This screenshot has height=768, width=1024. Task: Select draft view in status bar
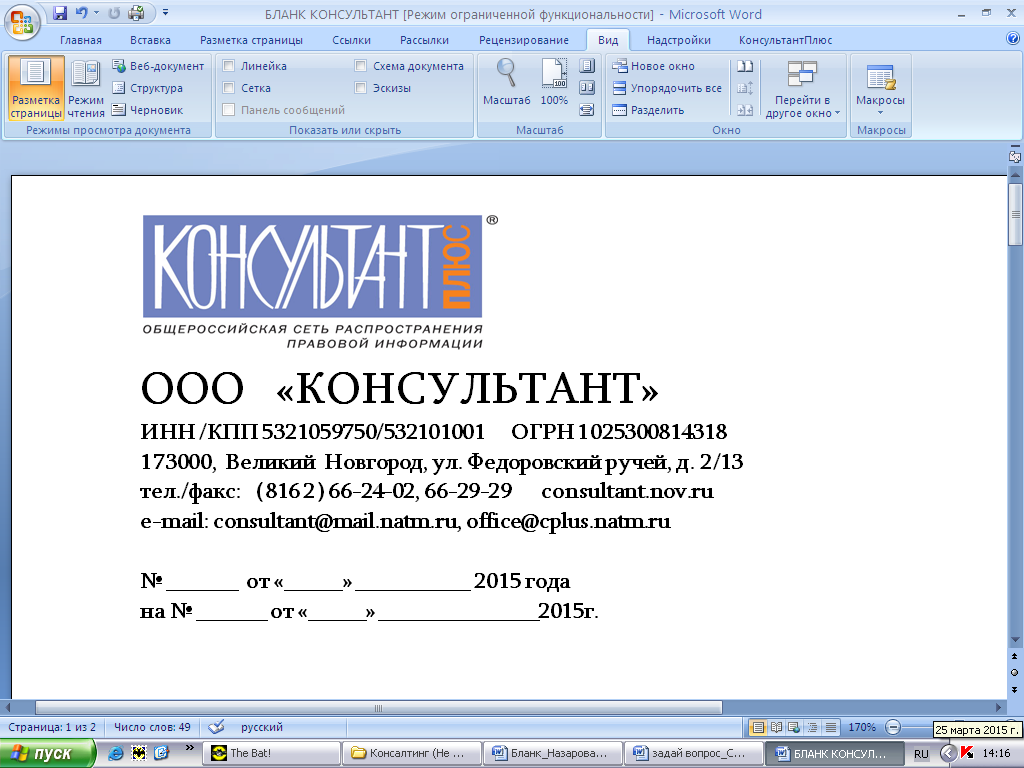click(831, 727)
